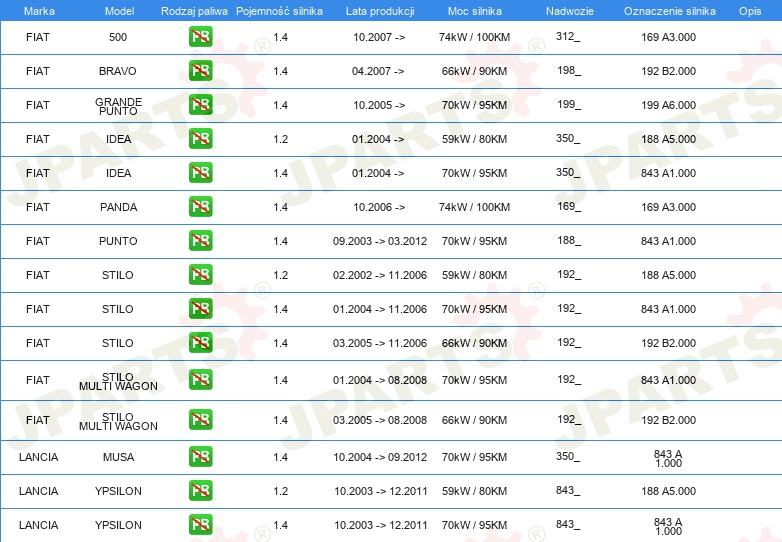Click the 'LANCIA' cell in MUSA row
Screen dimensions: 782x542
pos(38,457)
